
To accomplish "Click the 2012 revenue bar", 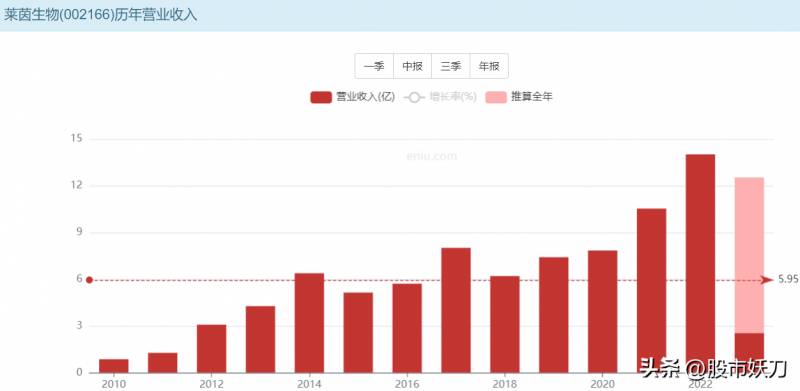I will tap(212, 349).
